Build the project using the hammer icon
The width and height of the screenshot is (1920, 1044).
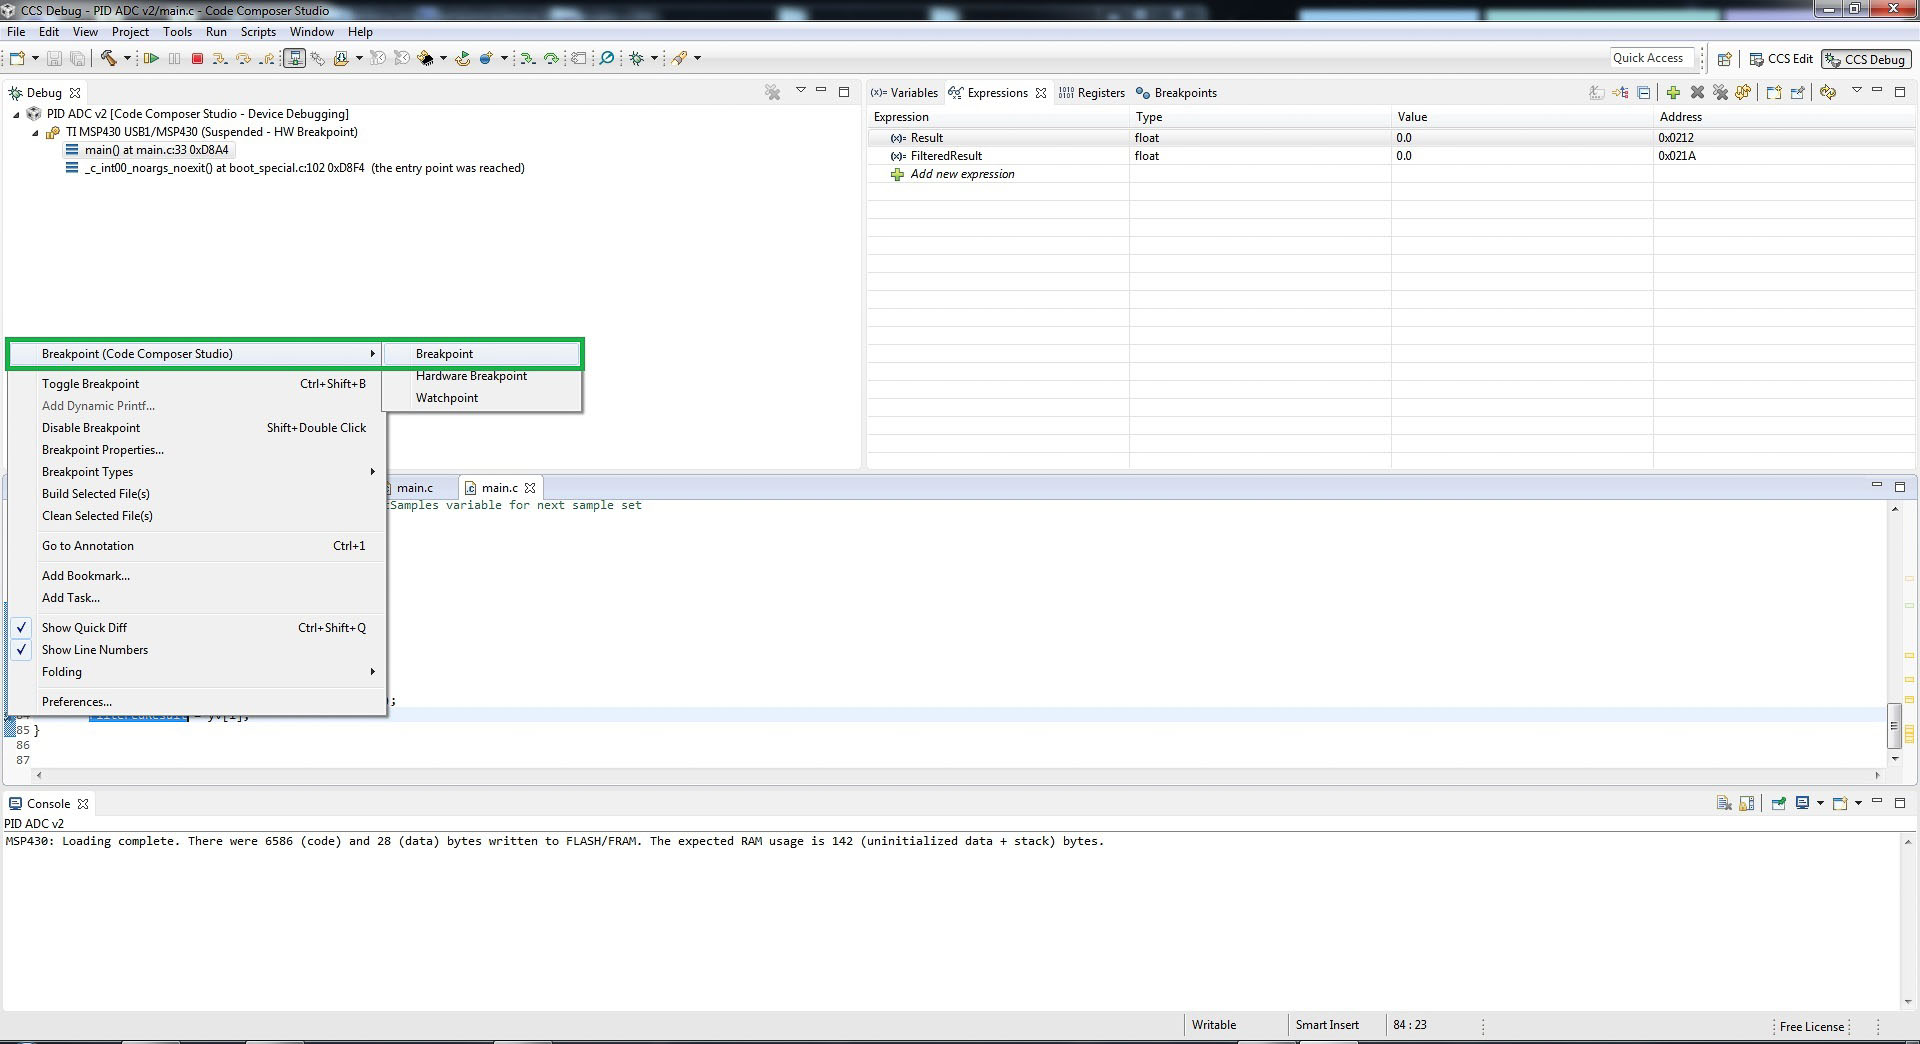click(x=110, y=58)
